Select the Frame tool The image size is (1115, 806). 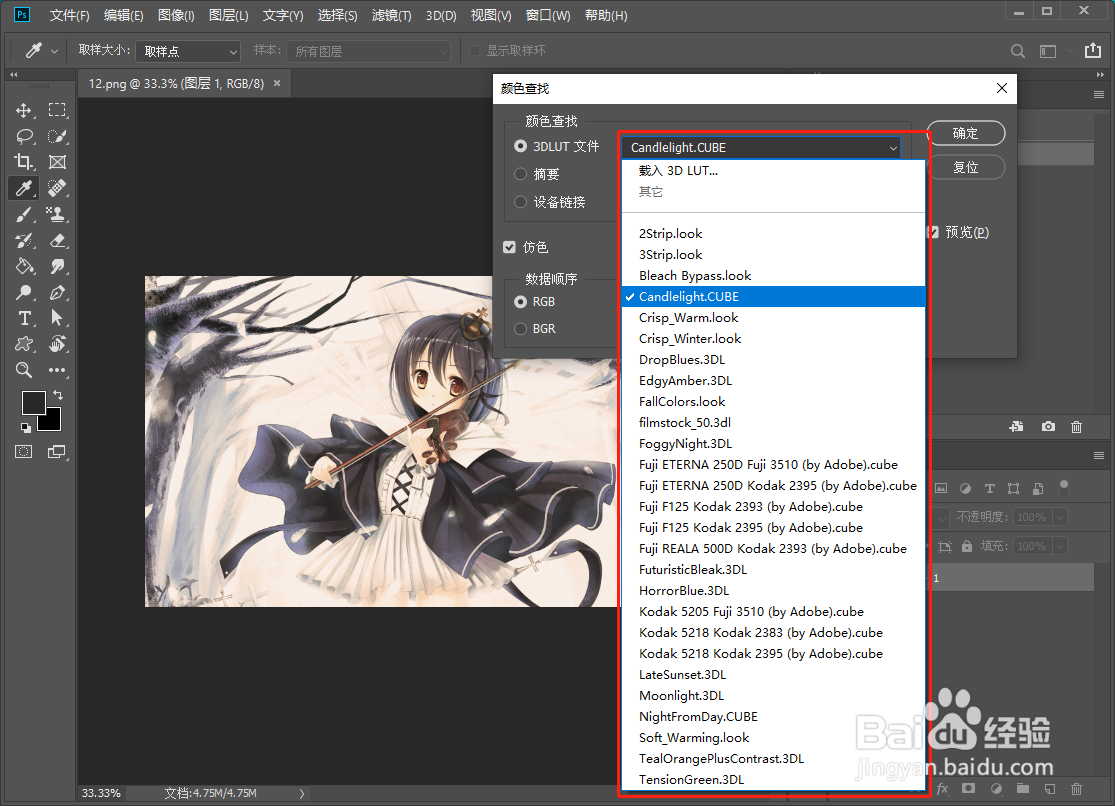(x=57, y=162)
